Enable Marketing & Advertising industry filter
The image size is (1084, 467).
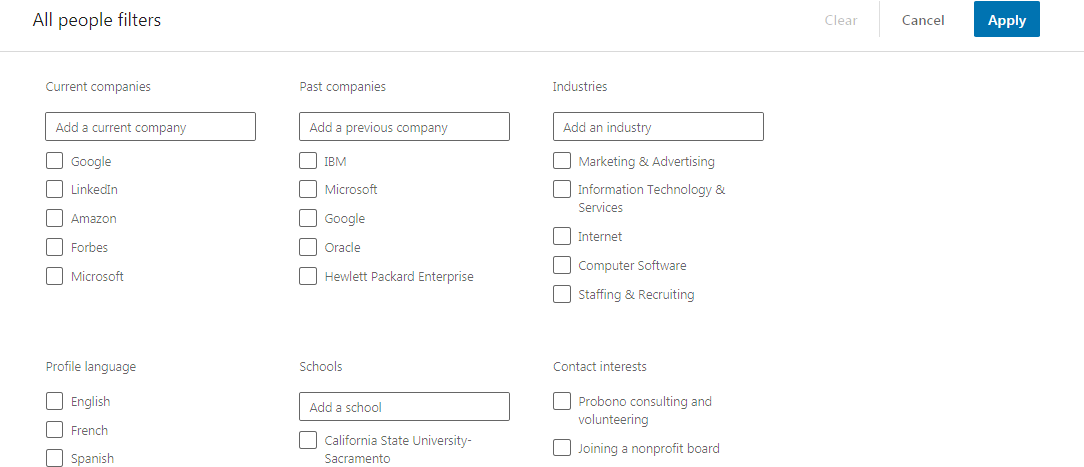(x=562, y=161)
